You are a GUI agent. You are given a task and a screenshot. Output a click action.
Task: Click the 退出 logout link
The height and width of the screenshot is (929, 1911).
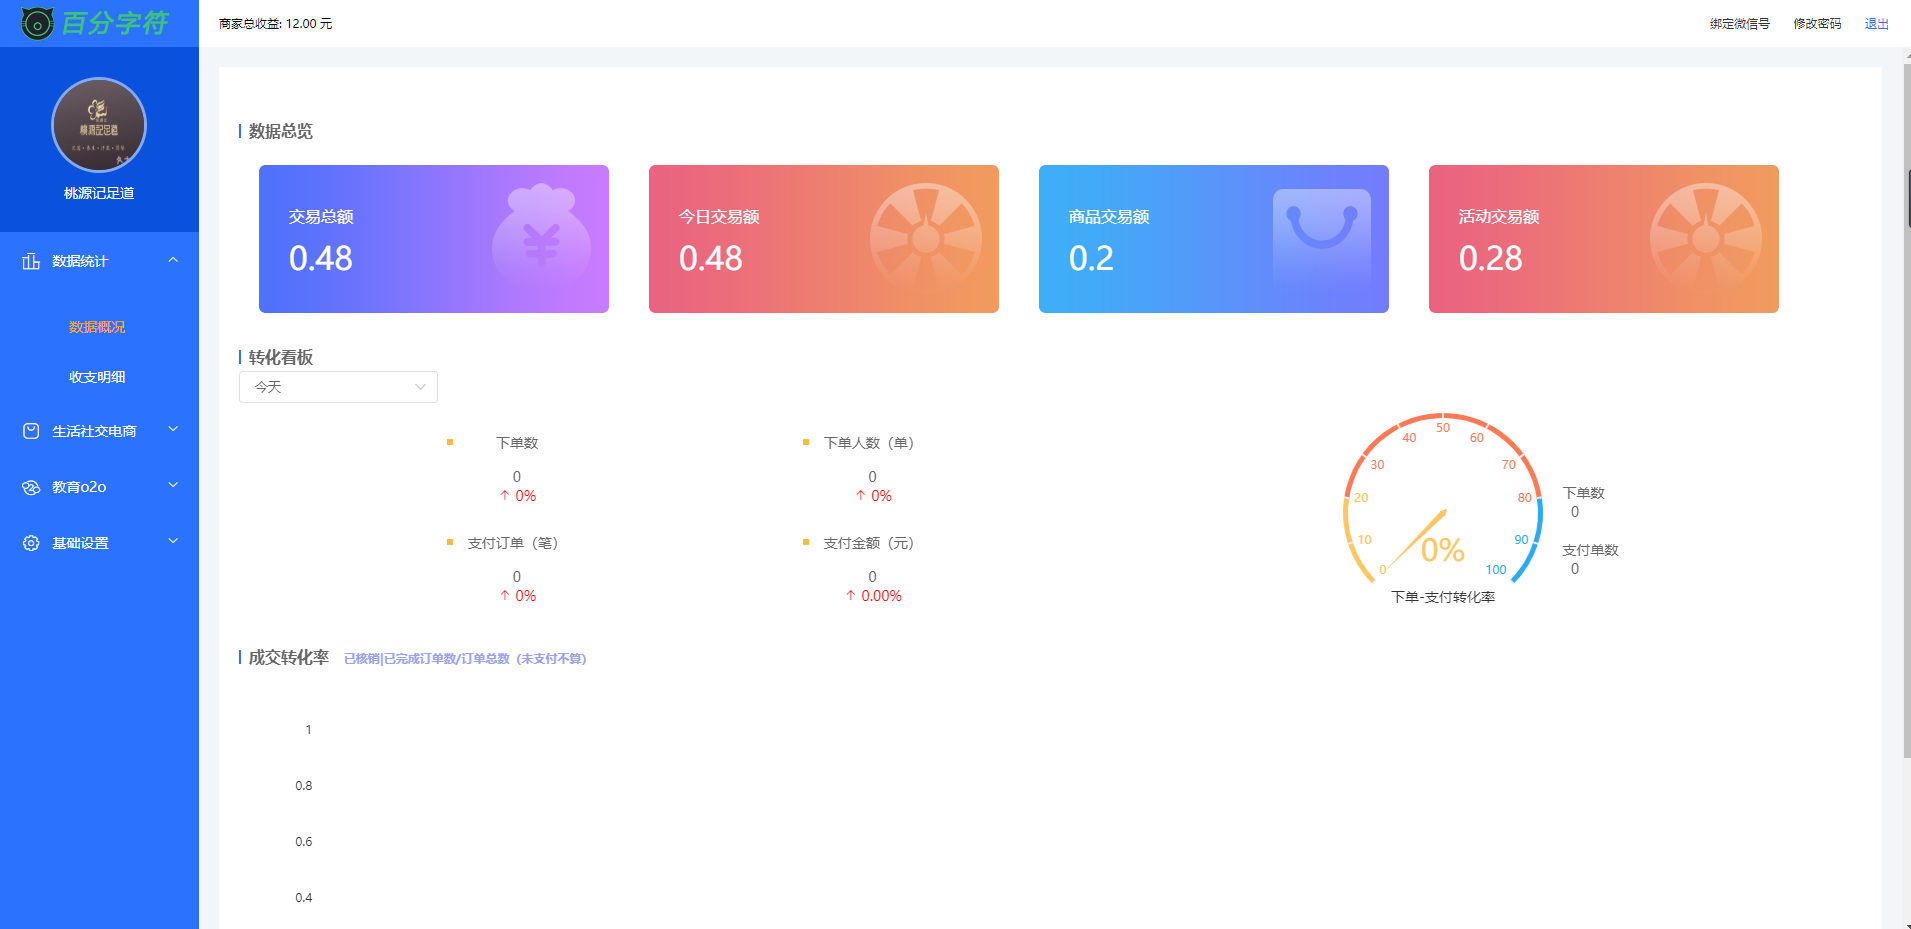[x=1877, y=24]
